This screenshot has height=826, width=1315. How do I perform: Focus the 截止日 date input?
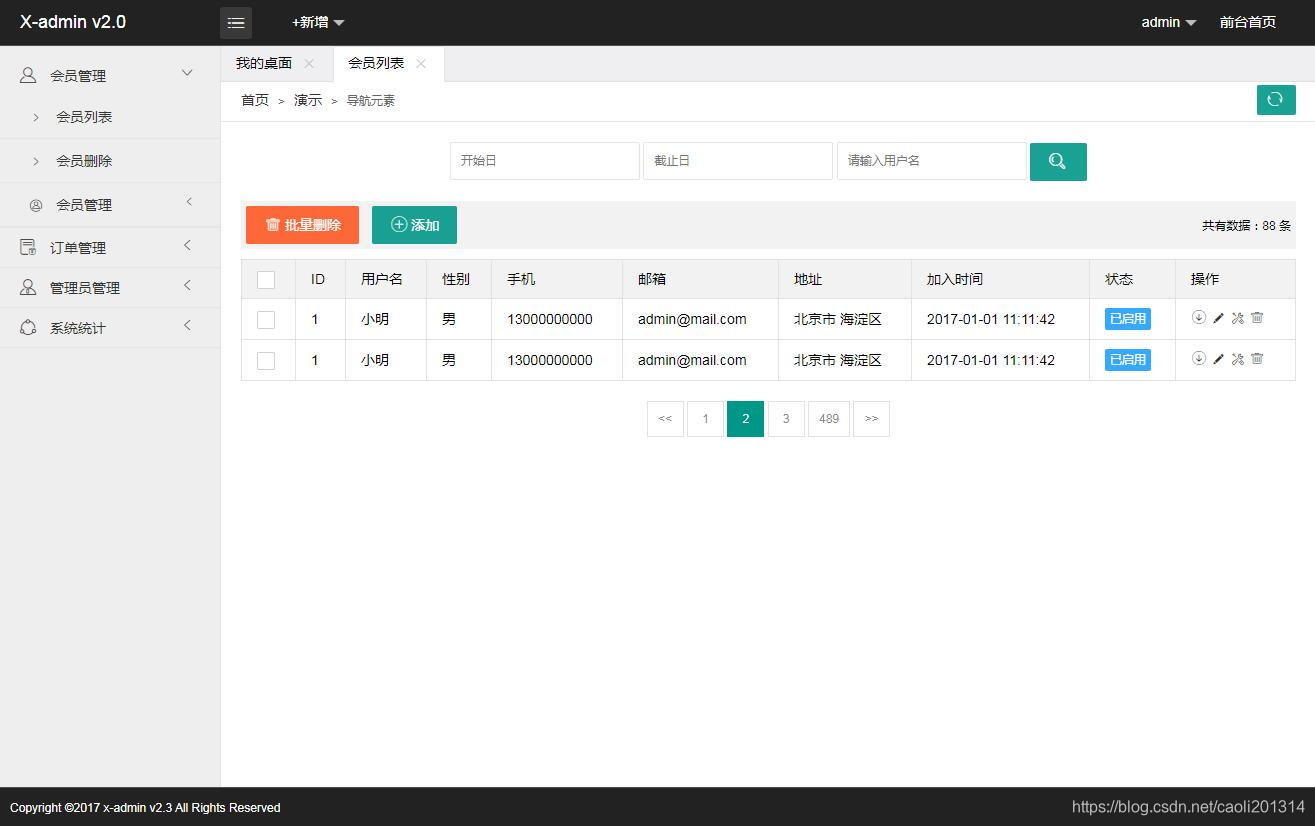coord(738,161)
